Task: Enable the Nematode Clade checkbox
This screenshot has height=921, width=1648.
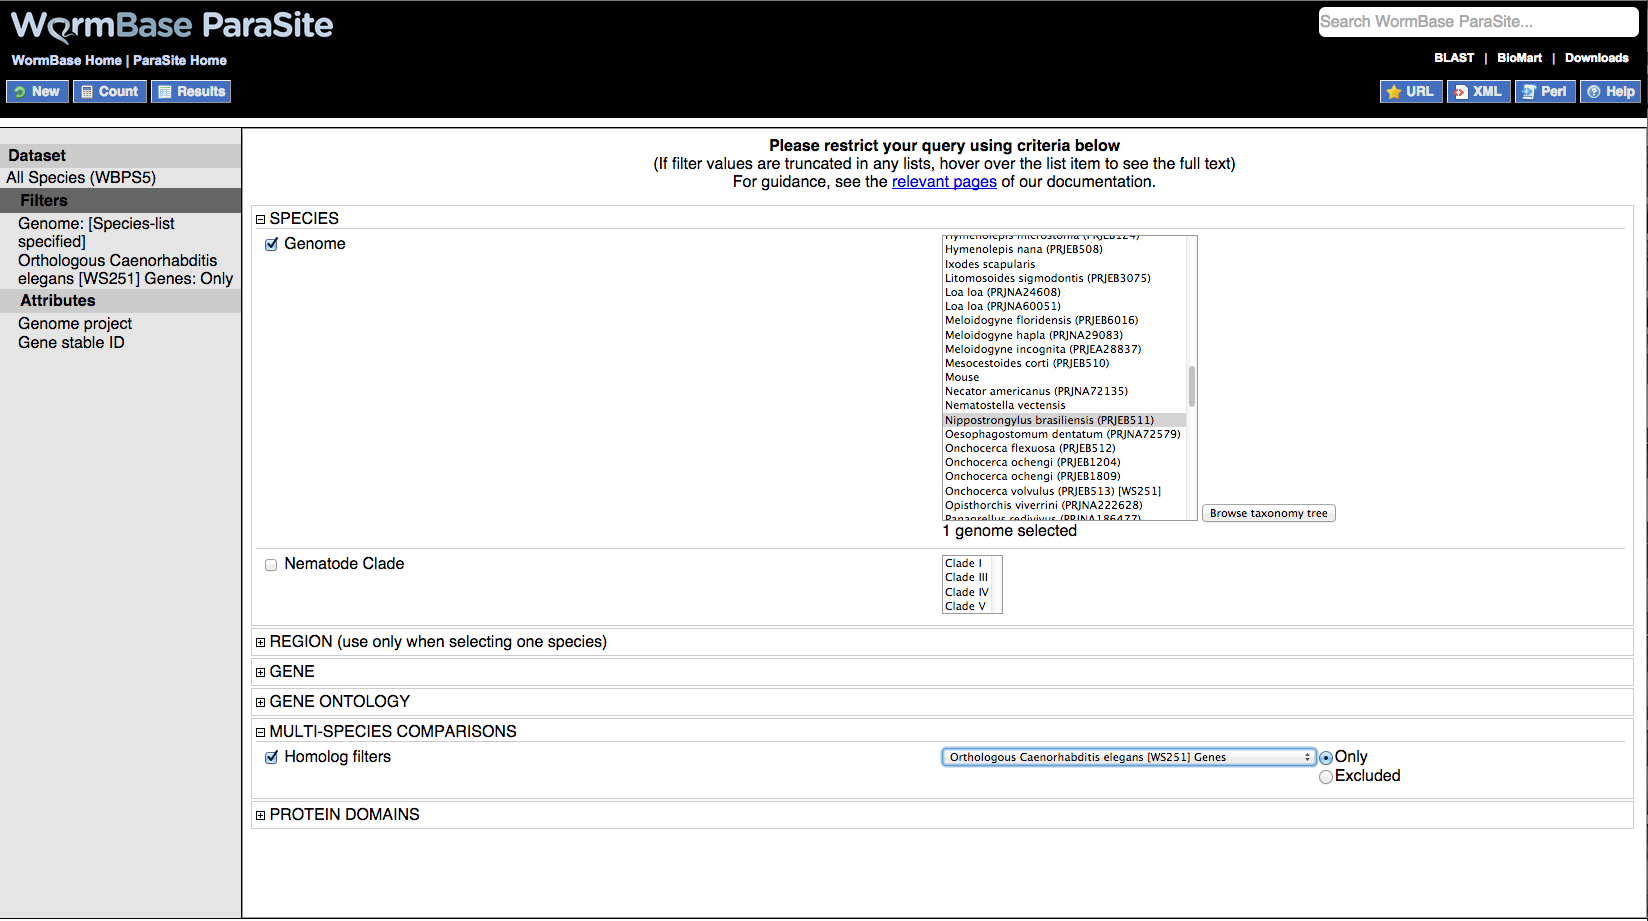Action: click(x=271, y=565)
